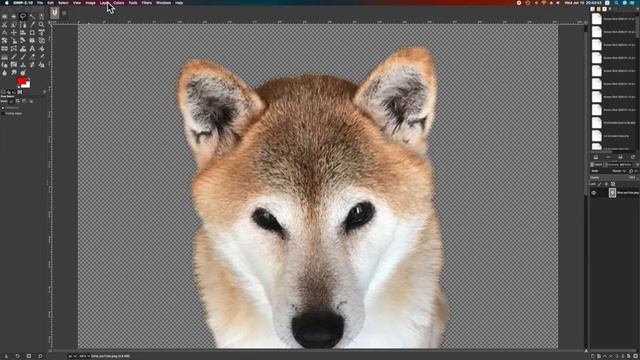The height and width of the screenshot is (360, 640).
Task: Select the Foreground Select tool
Action: tap(13, 24)
